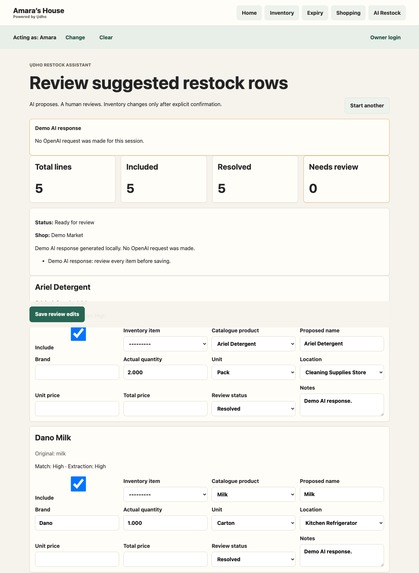The width and height of the screenshot is (419, 573).
Task: Open the AI Restock page
Action: pos(387,13)
